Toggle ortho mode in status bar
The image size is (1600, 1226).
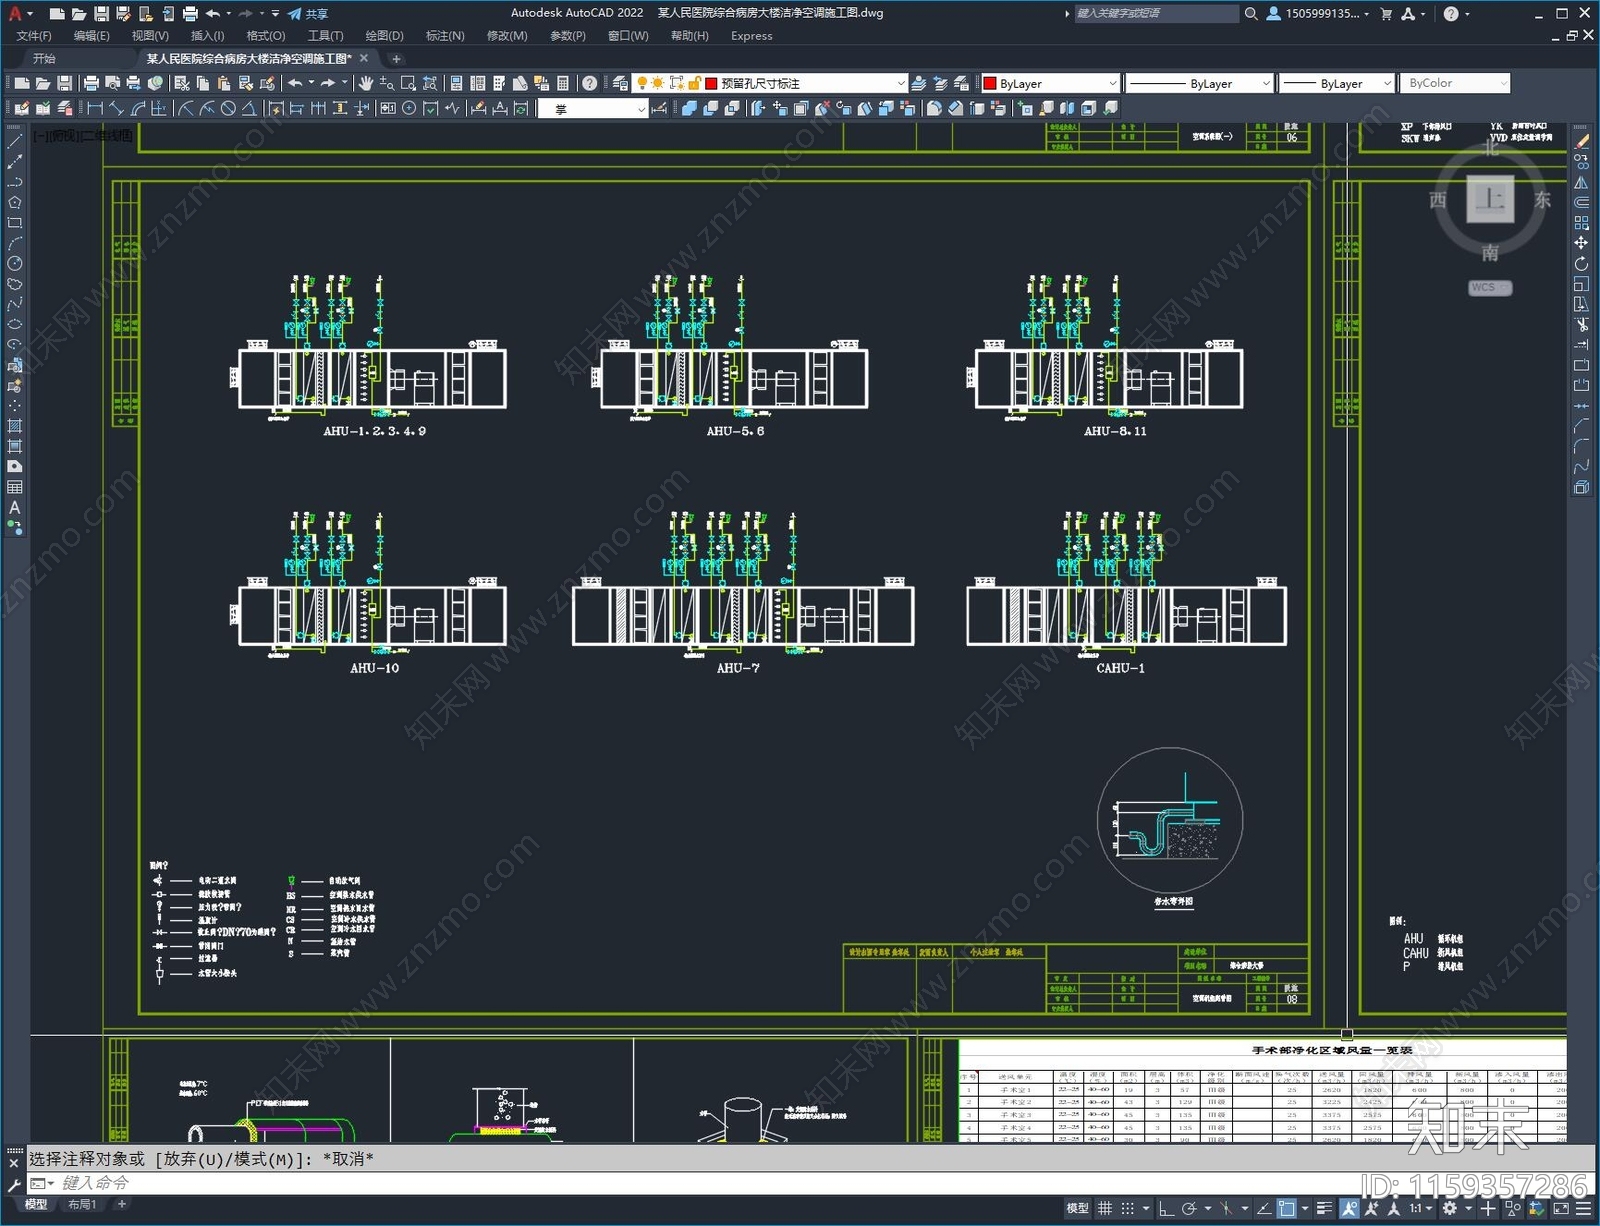[x=1166, y=1208]
